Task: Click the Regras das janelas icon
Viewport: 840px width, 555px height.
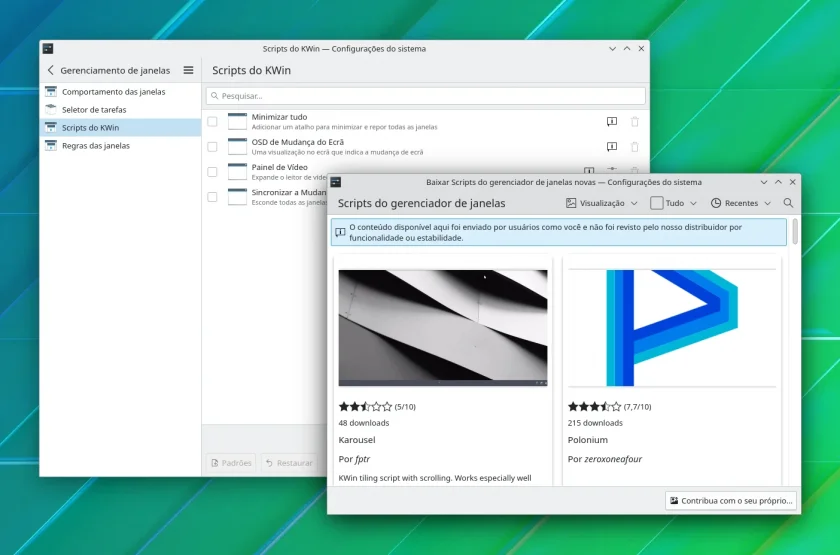Action: click(x=51, y=146)
